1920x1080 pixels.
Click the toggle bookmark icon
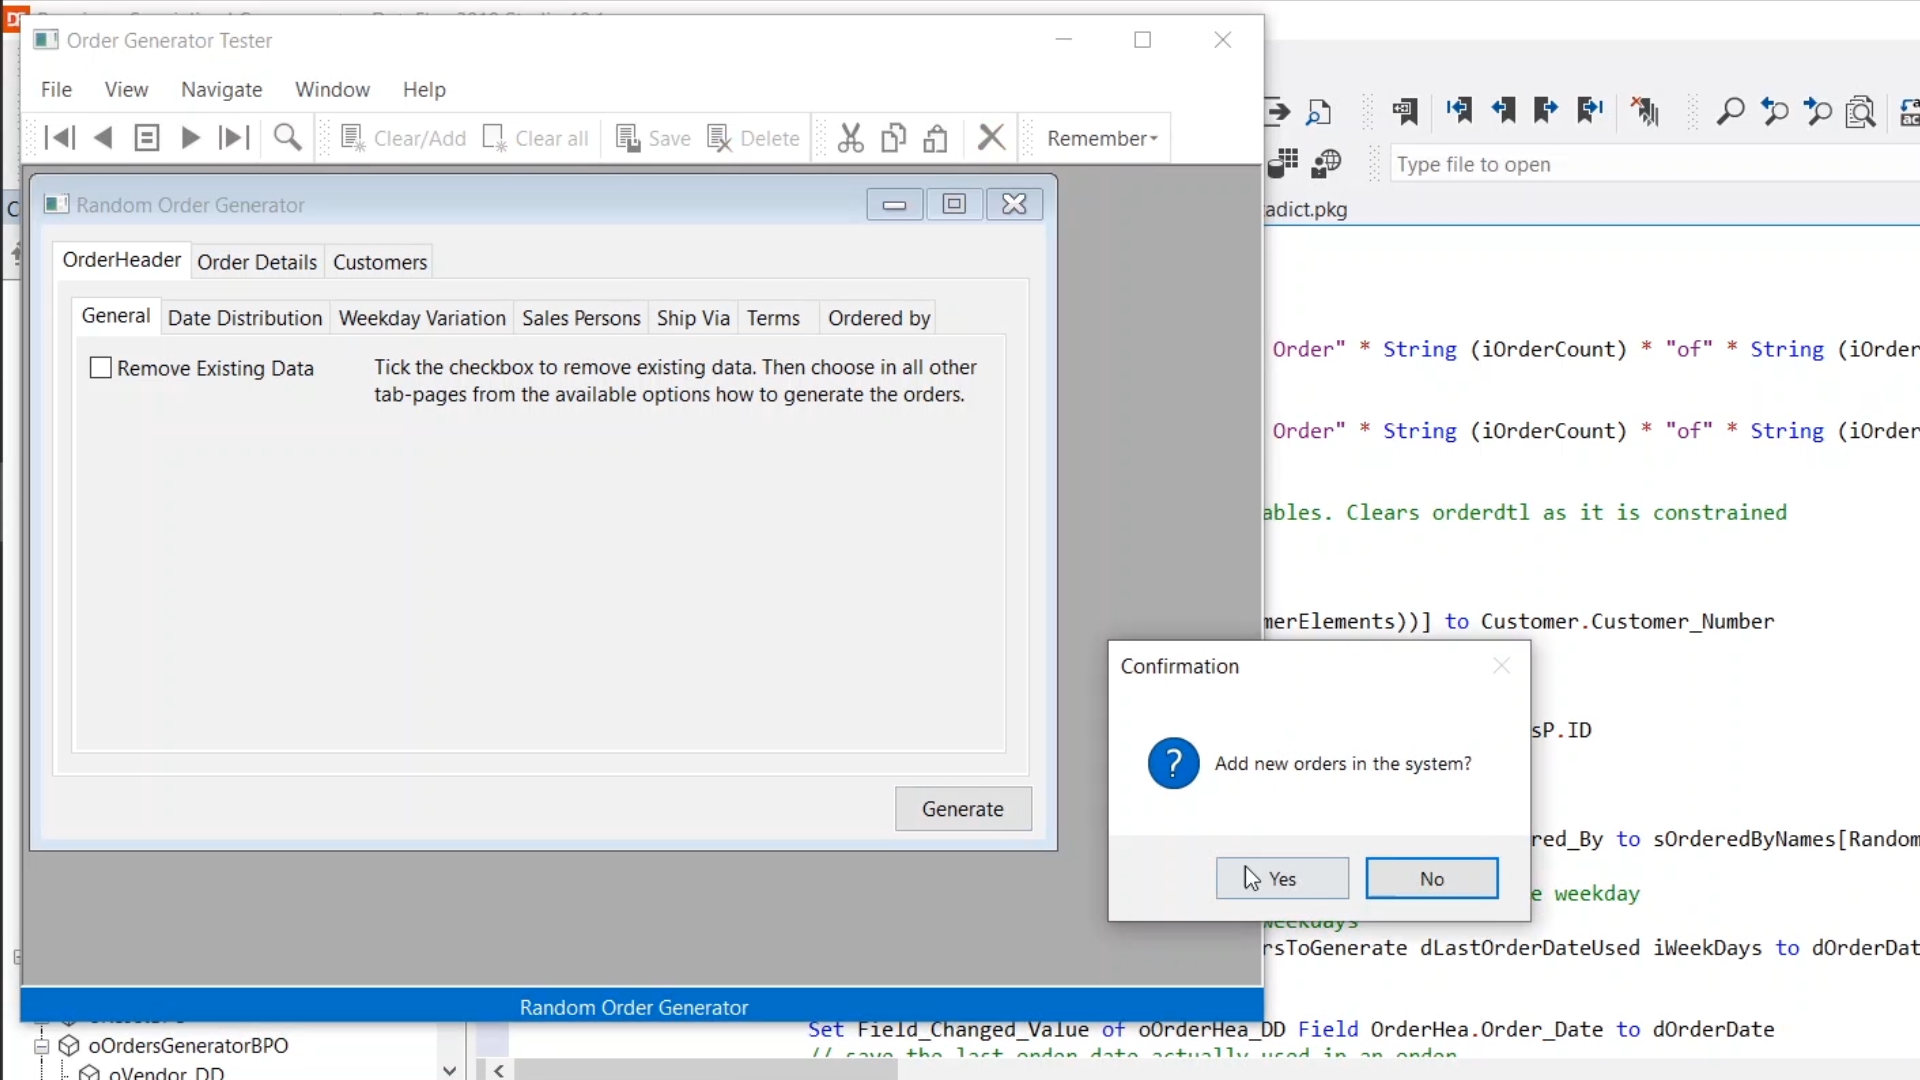coord(1405,111)
